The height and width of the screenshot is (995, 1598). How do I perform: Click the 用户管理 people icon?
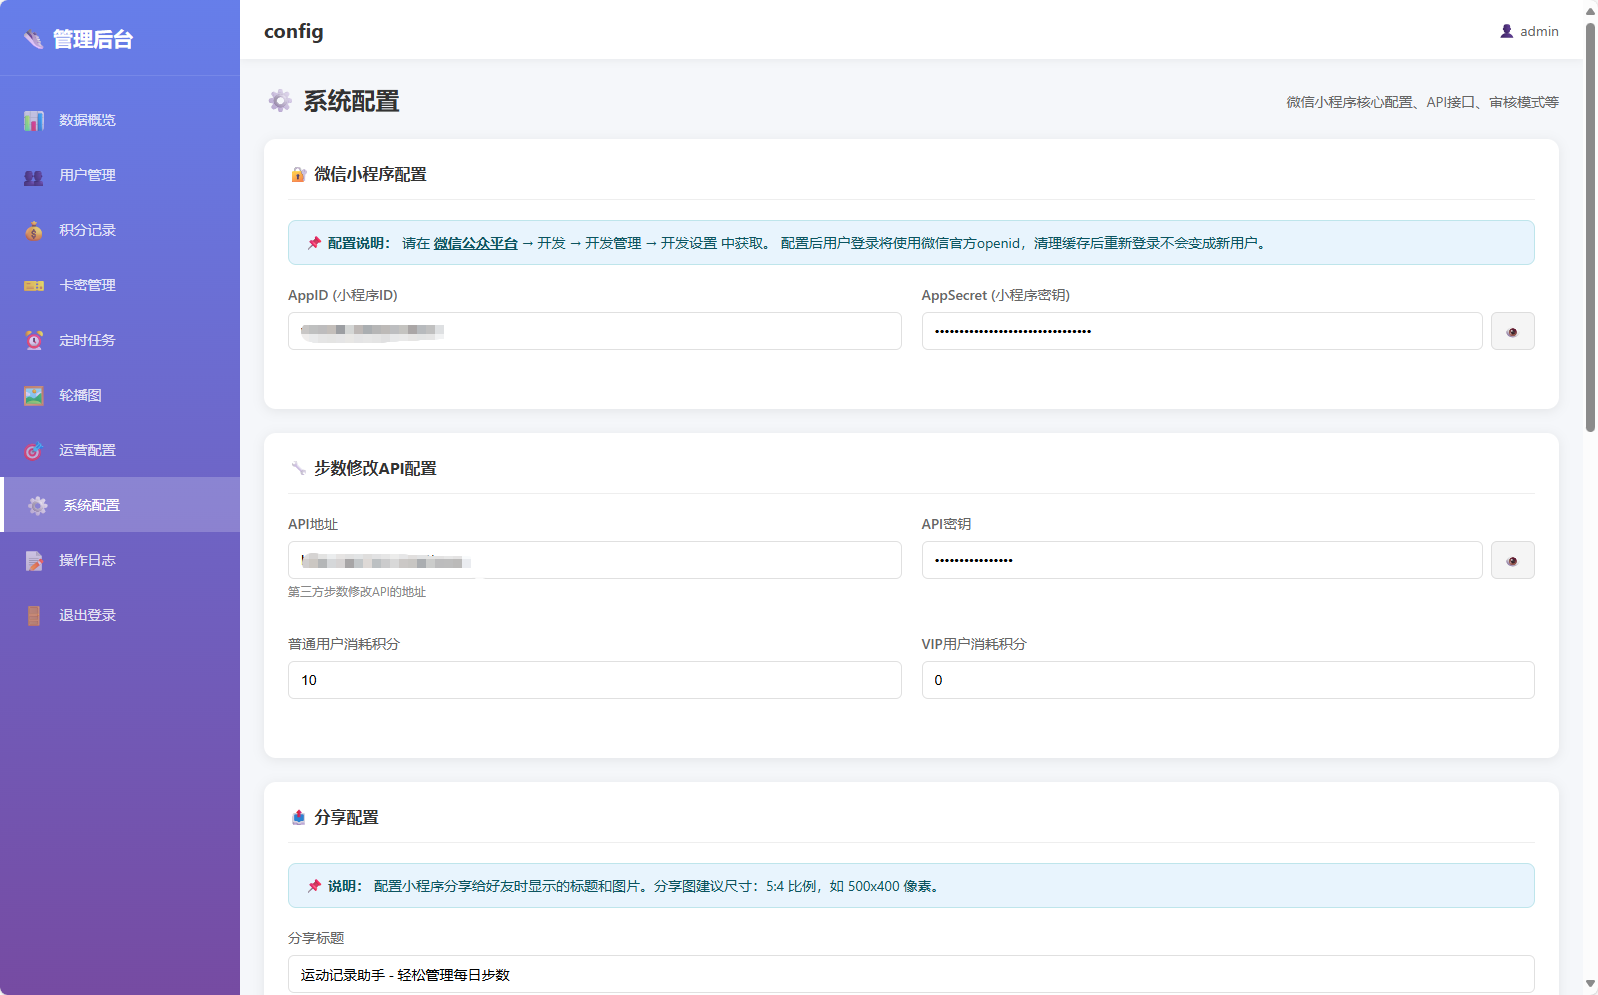point(34,176)
